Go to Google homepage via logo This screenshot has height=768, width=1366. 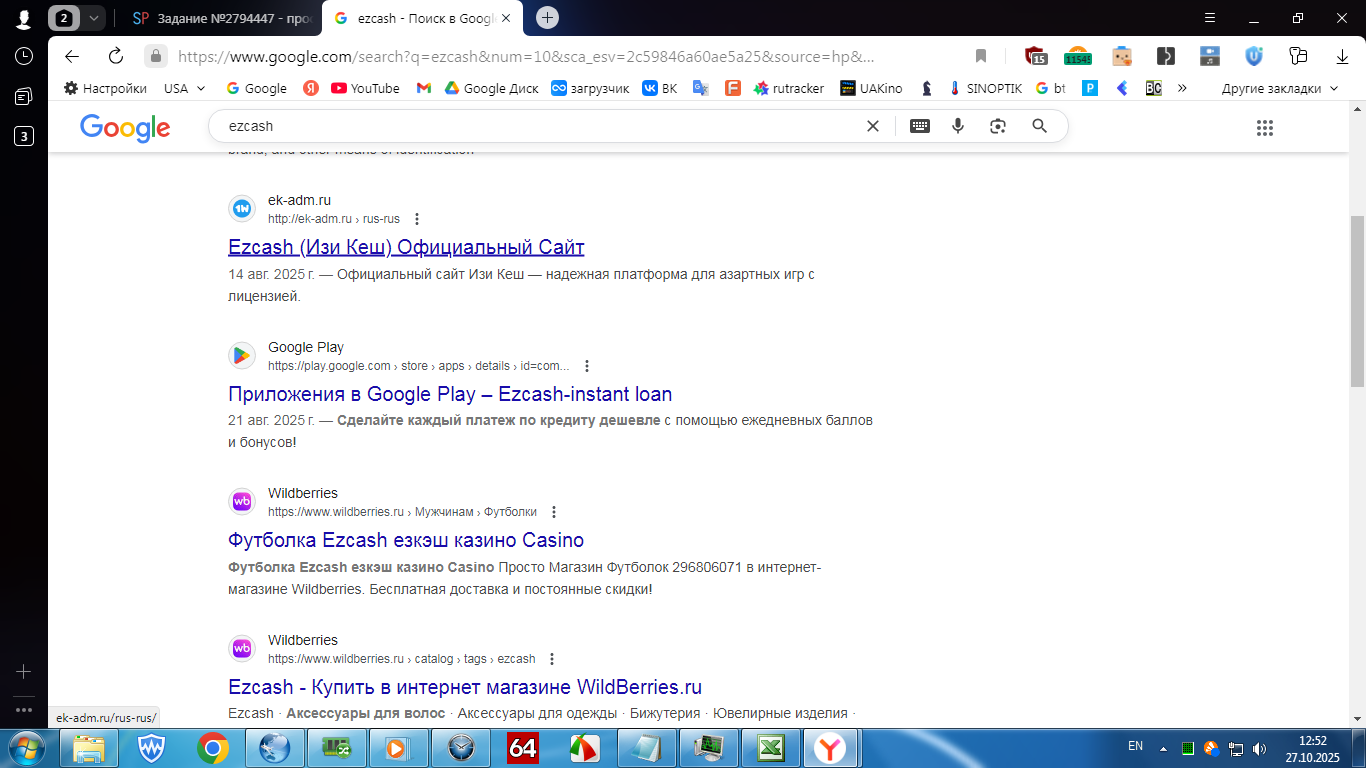[x=125, y=128]
